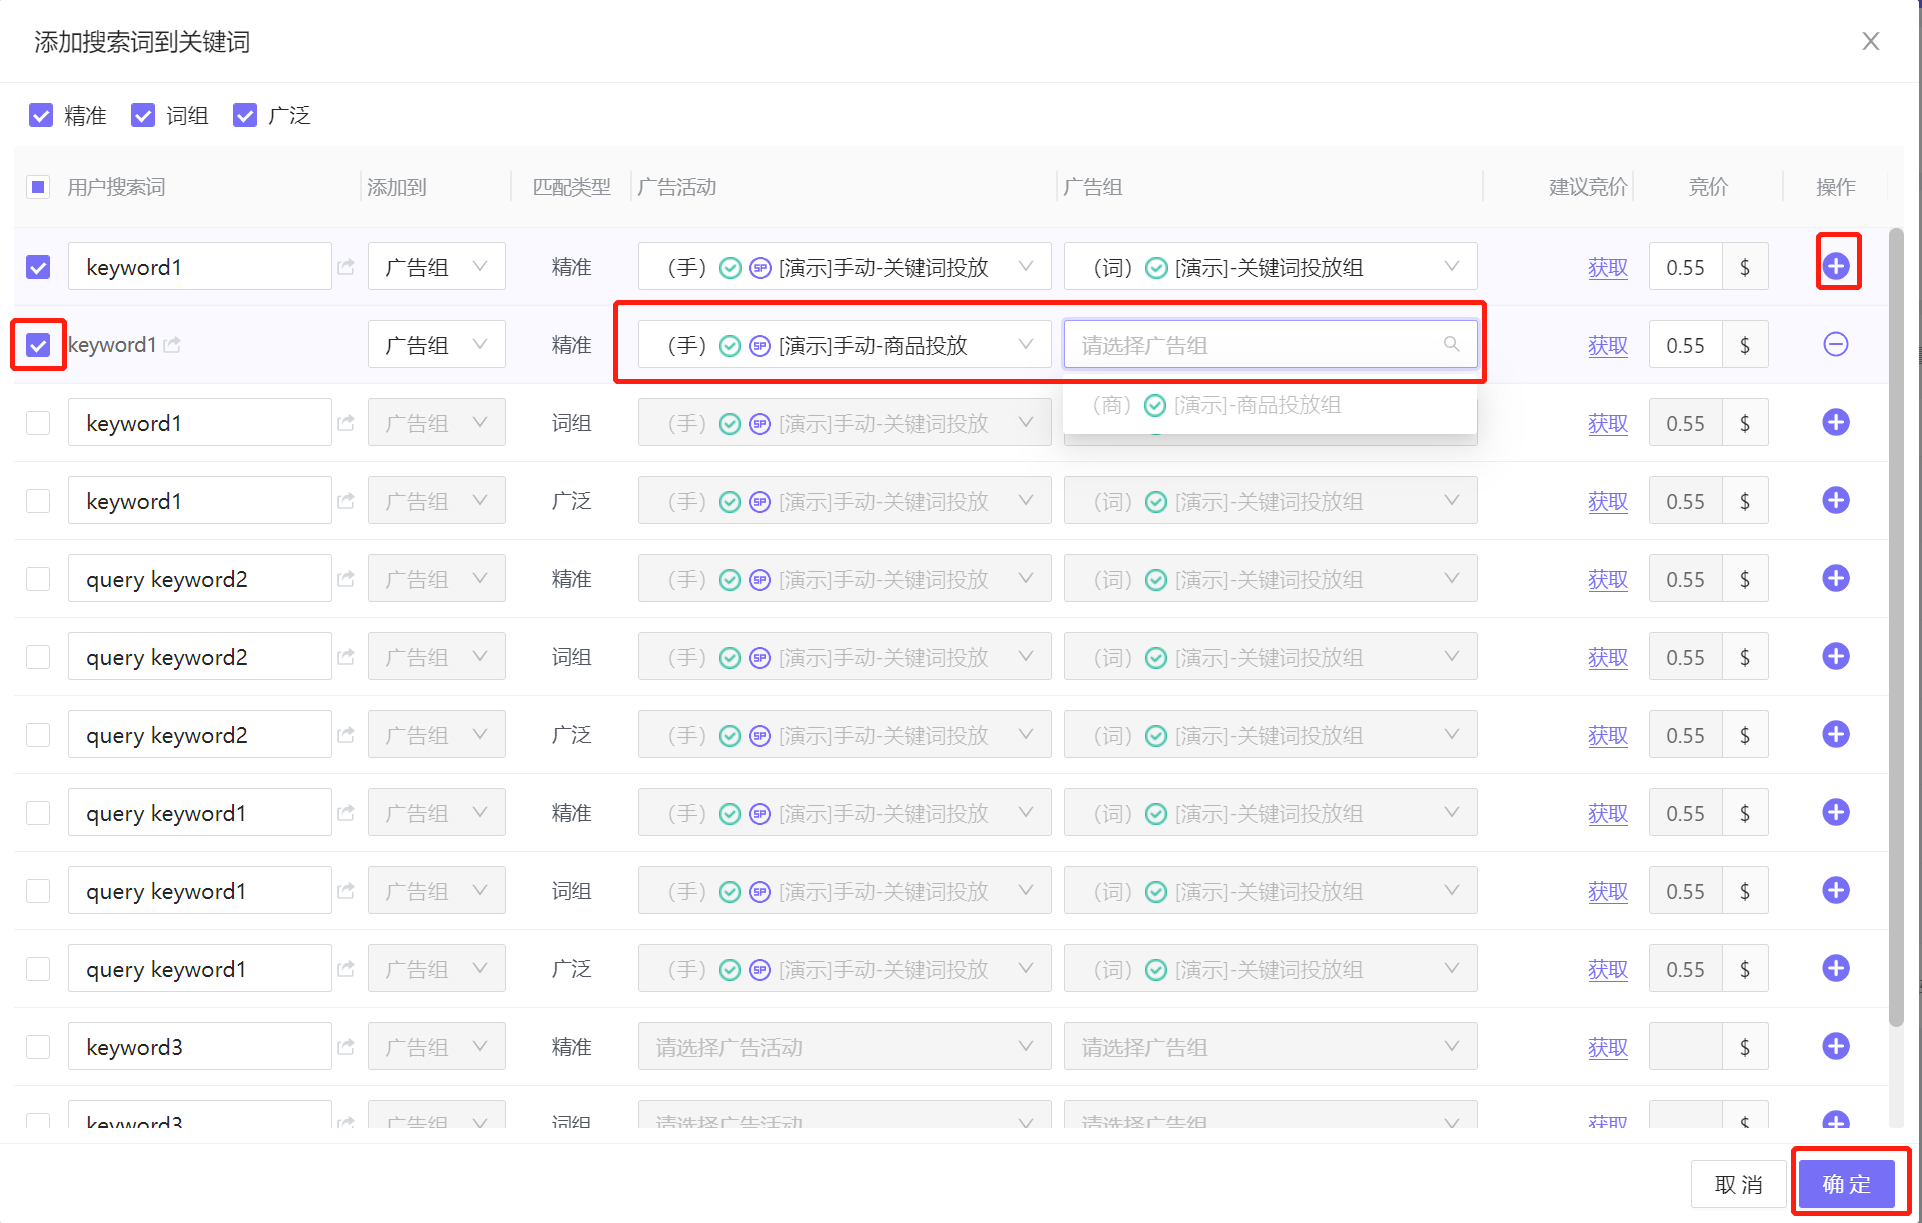Open campaign dropdown [演示]手动-关键词投放 in first row
Screen dimensions: 1922x1223
[845, 267]
